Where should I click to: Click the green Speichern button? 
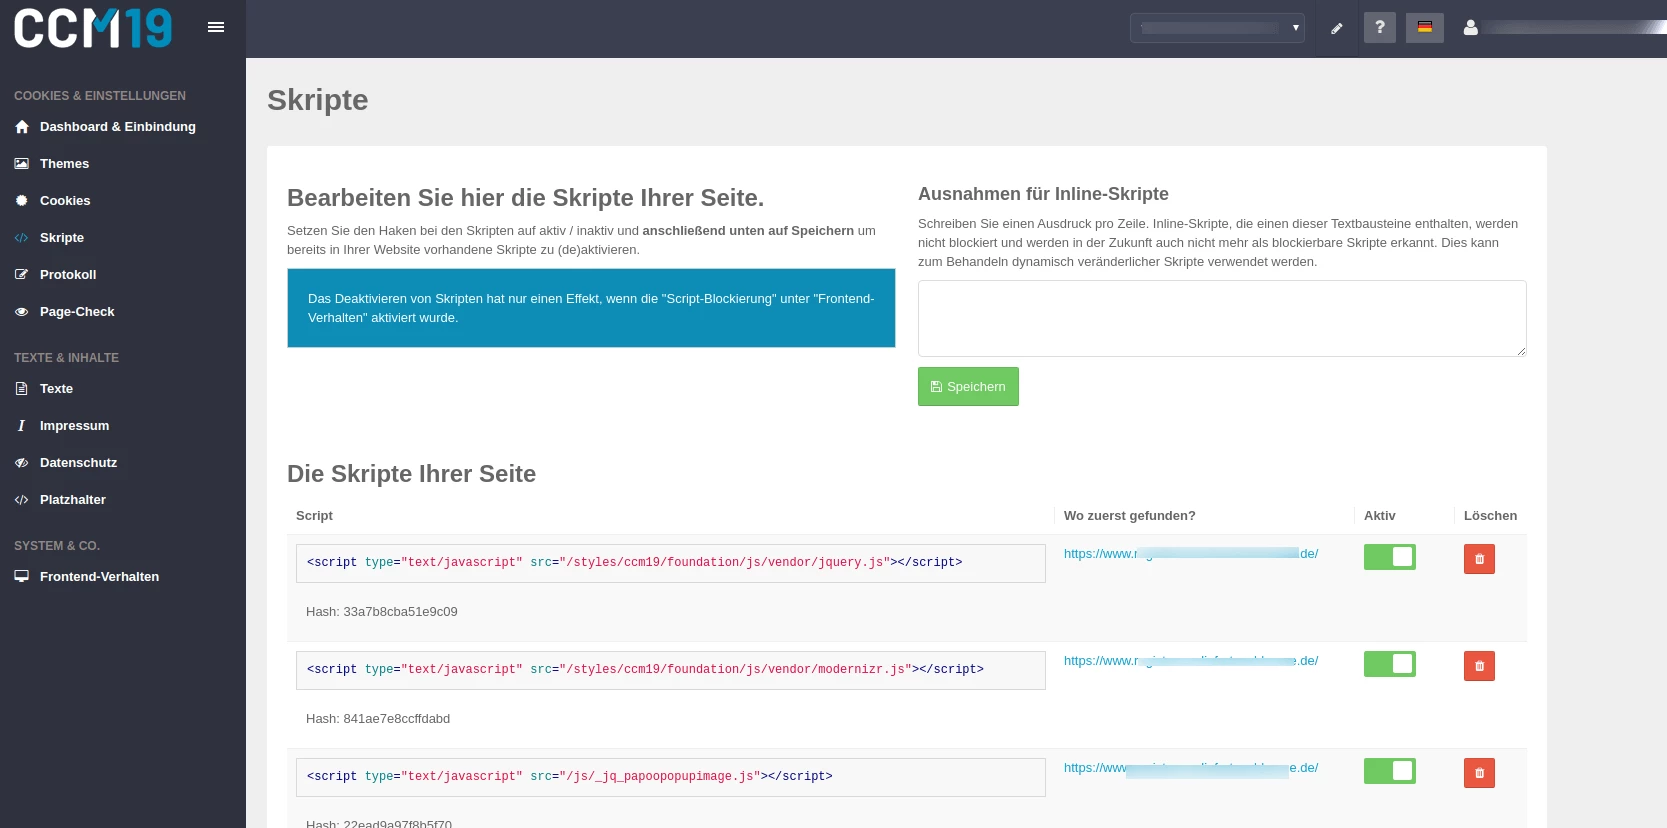[968, 387]
